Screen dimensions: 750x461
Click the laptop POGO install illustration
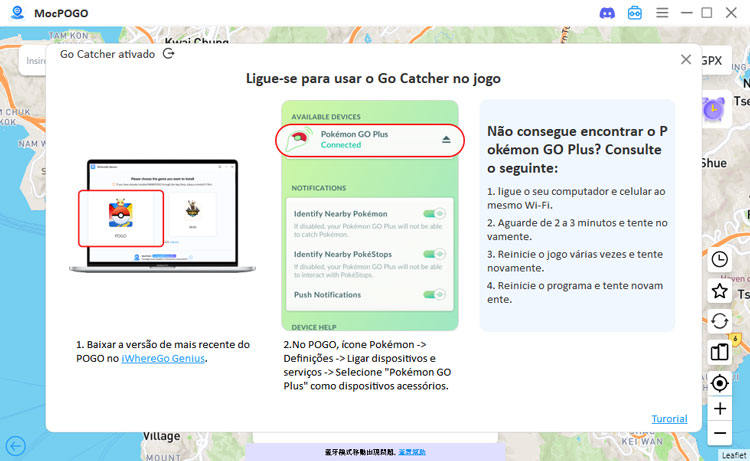[x=163, y=216]
